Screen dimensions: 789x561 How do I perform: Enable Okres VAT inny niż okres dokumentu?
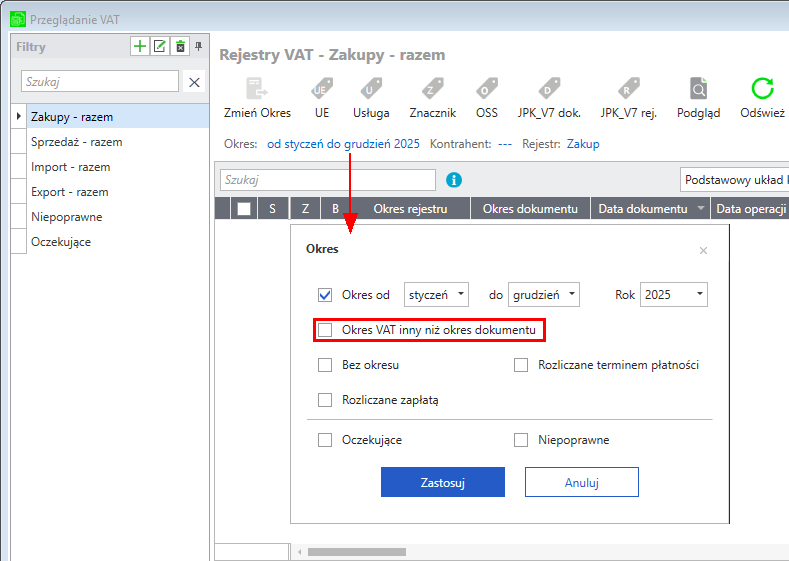pos(325,330)
